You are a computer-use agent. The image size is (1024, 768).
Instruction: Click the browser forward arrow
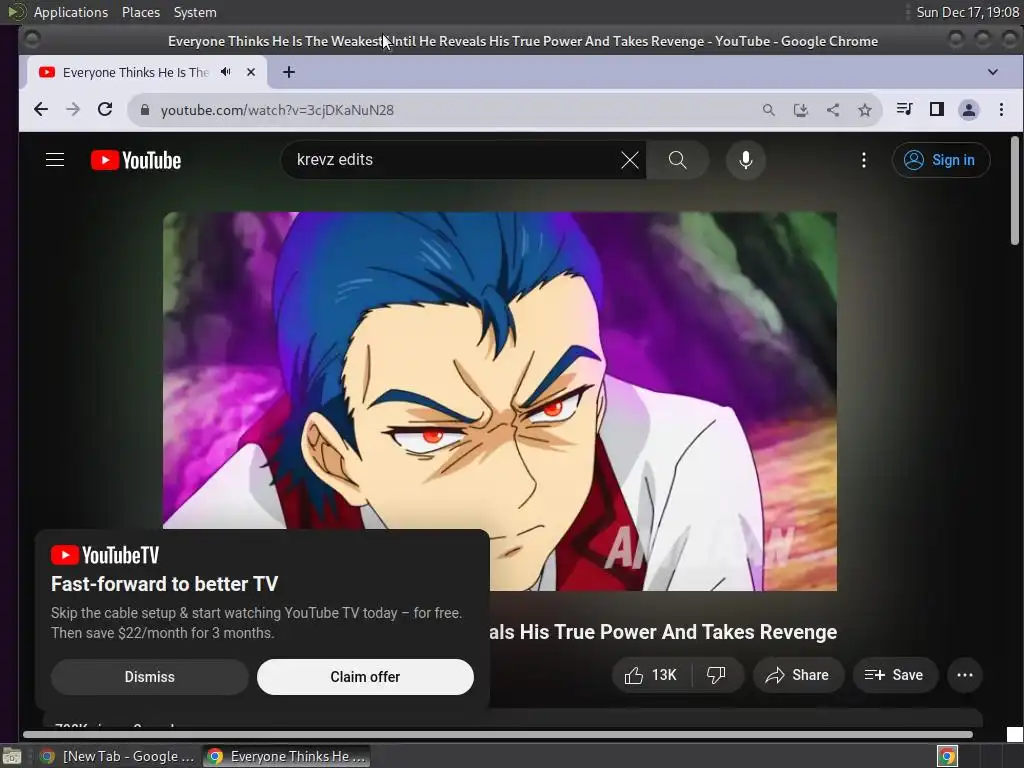pos(72,110)
